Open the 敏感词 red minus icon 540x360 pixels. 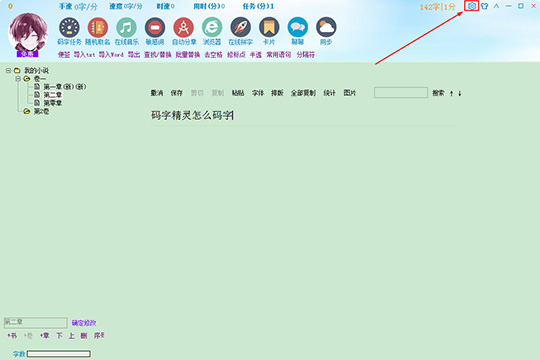tap(155, 27)
